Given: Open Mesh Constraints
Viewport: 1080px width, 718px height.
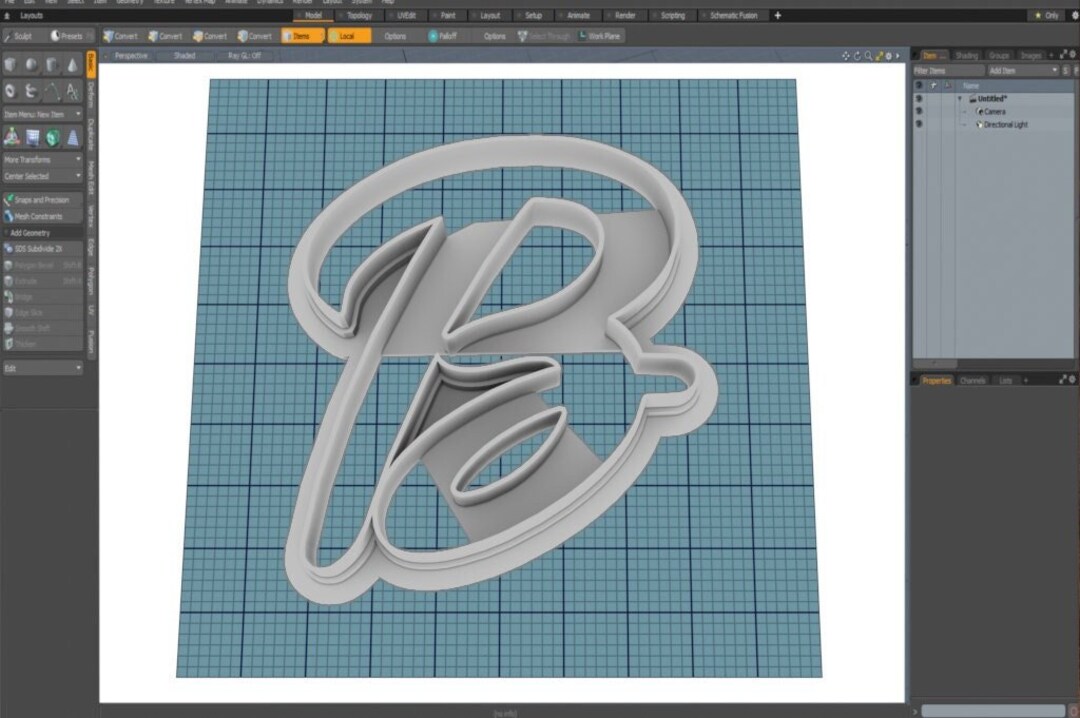Looking at the screenshot, I should tap(42, 216).
